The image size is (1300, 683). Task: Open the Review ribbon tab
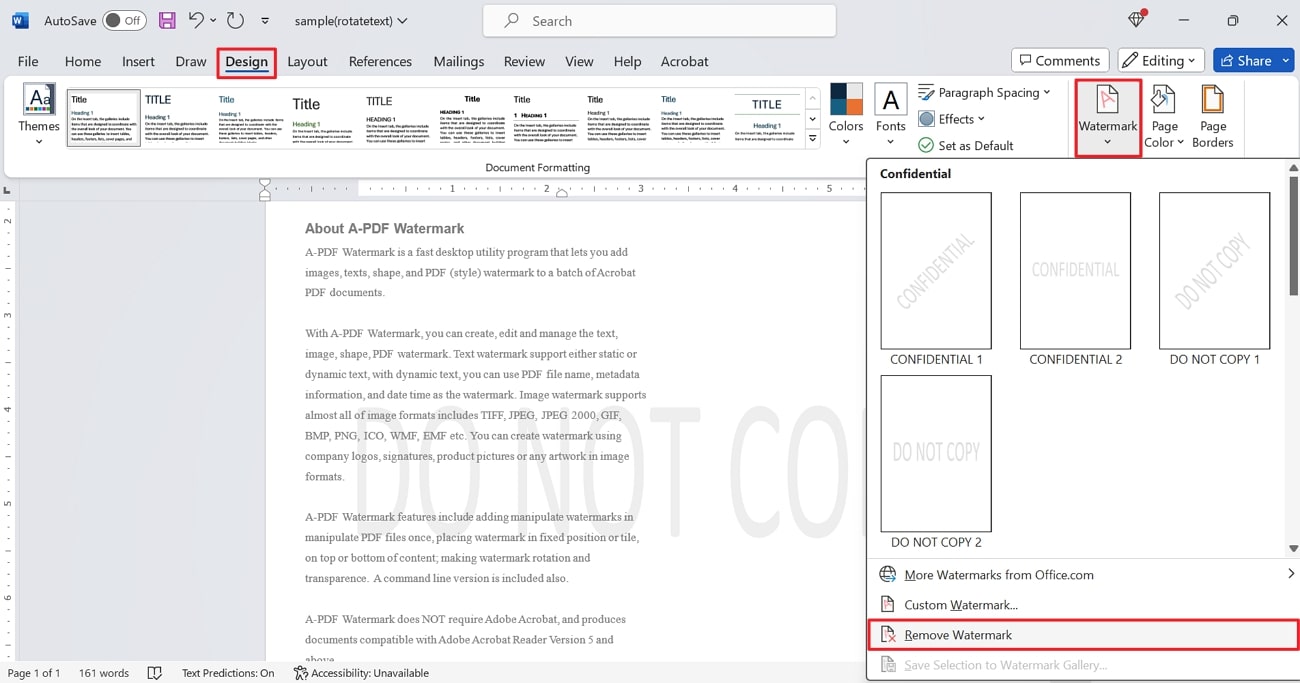tap(524, 61)
